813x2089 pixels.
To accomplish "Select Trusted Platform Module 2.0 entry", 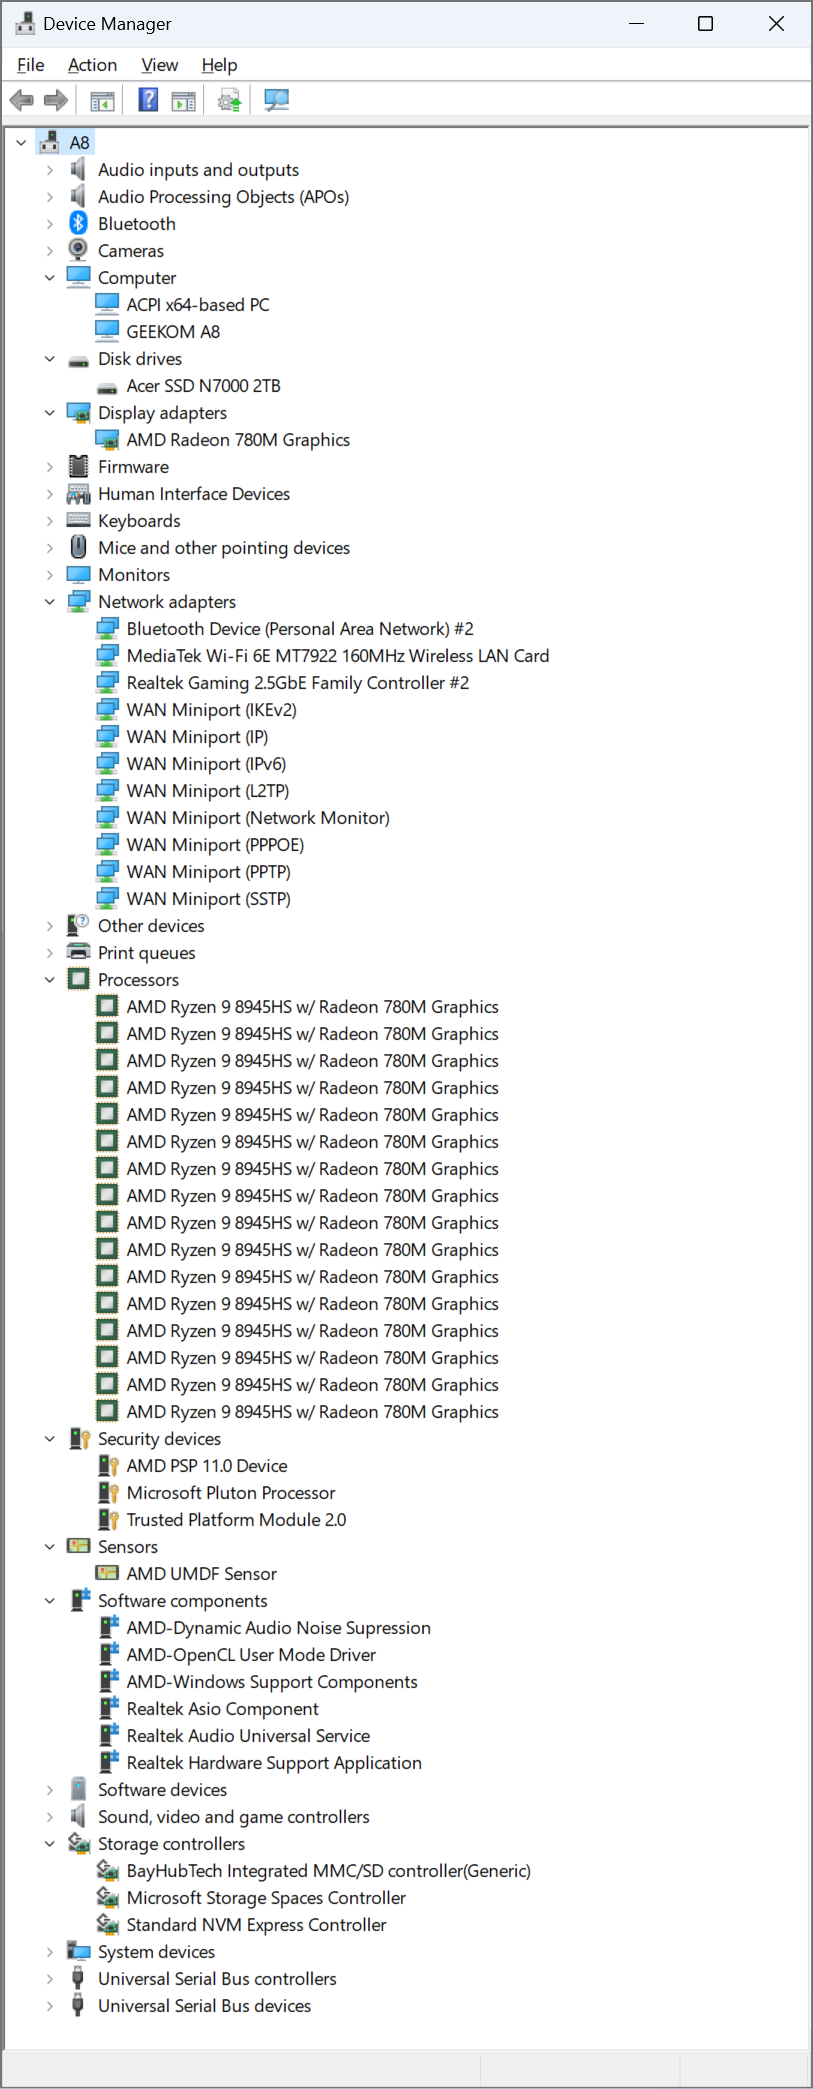I will click(236, 1520).
